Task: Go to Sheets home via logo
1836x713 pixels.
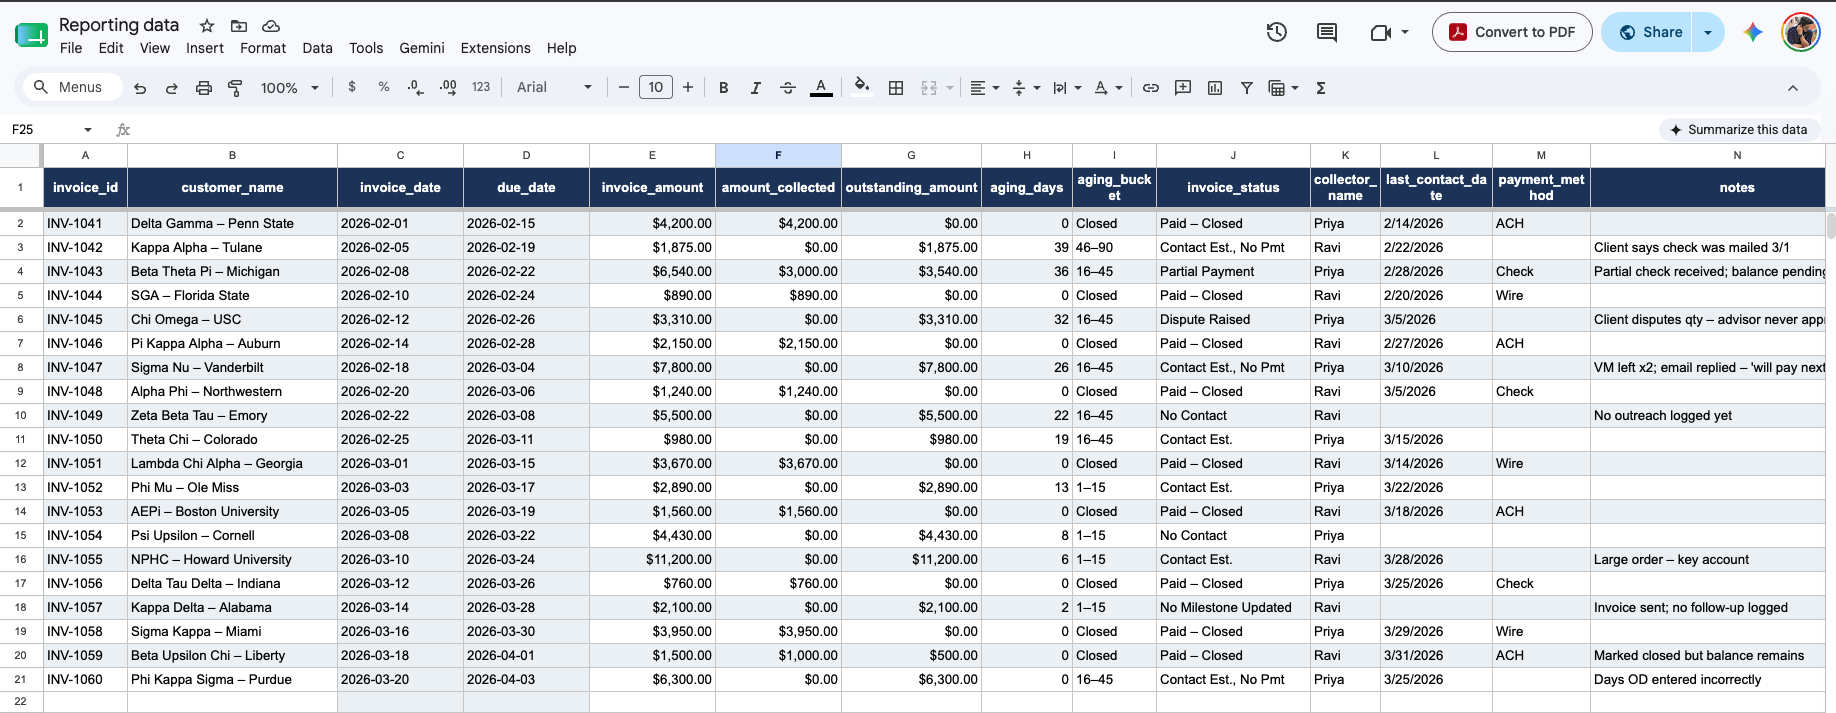Action: [x=31, y=35]
